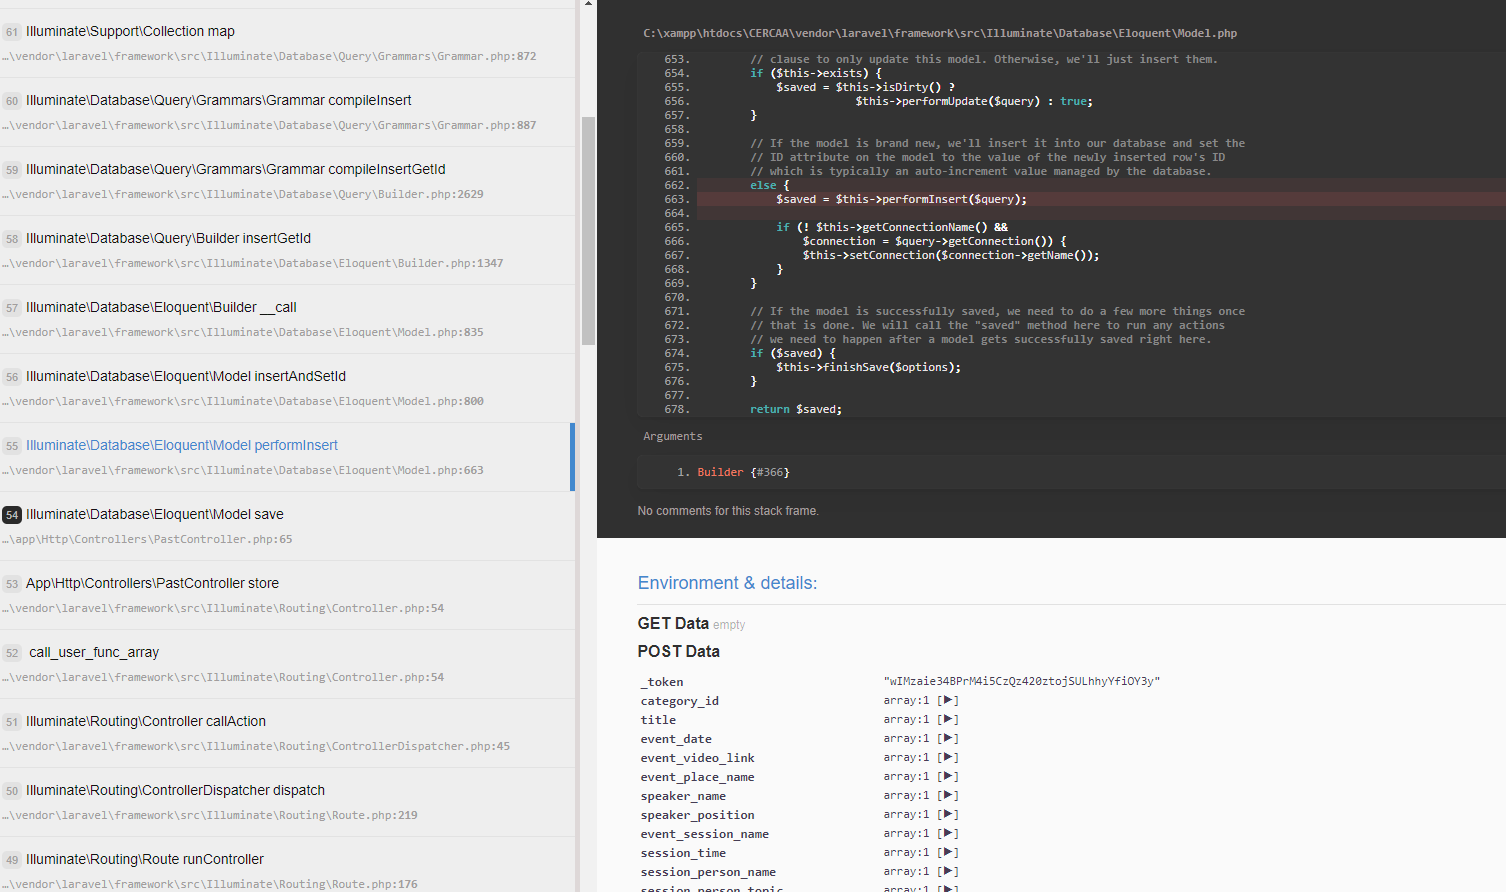Click the Environment & details heading
This screenshot has height=892, width=1506.
coord(727,583)
